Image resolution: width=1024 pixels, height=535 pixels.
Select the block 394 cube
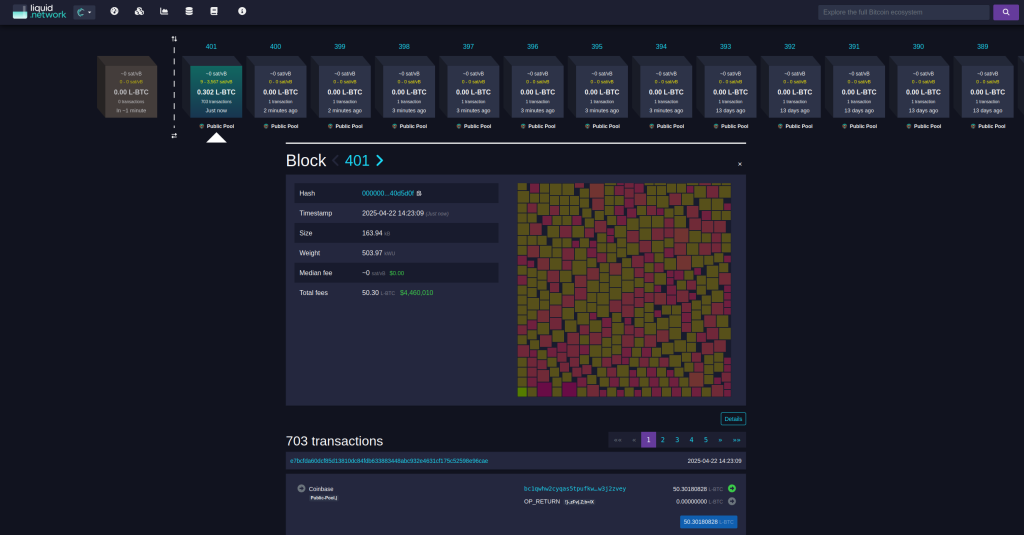[663, 87]
